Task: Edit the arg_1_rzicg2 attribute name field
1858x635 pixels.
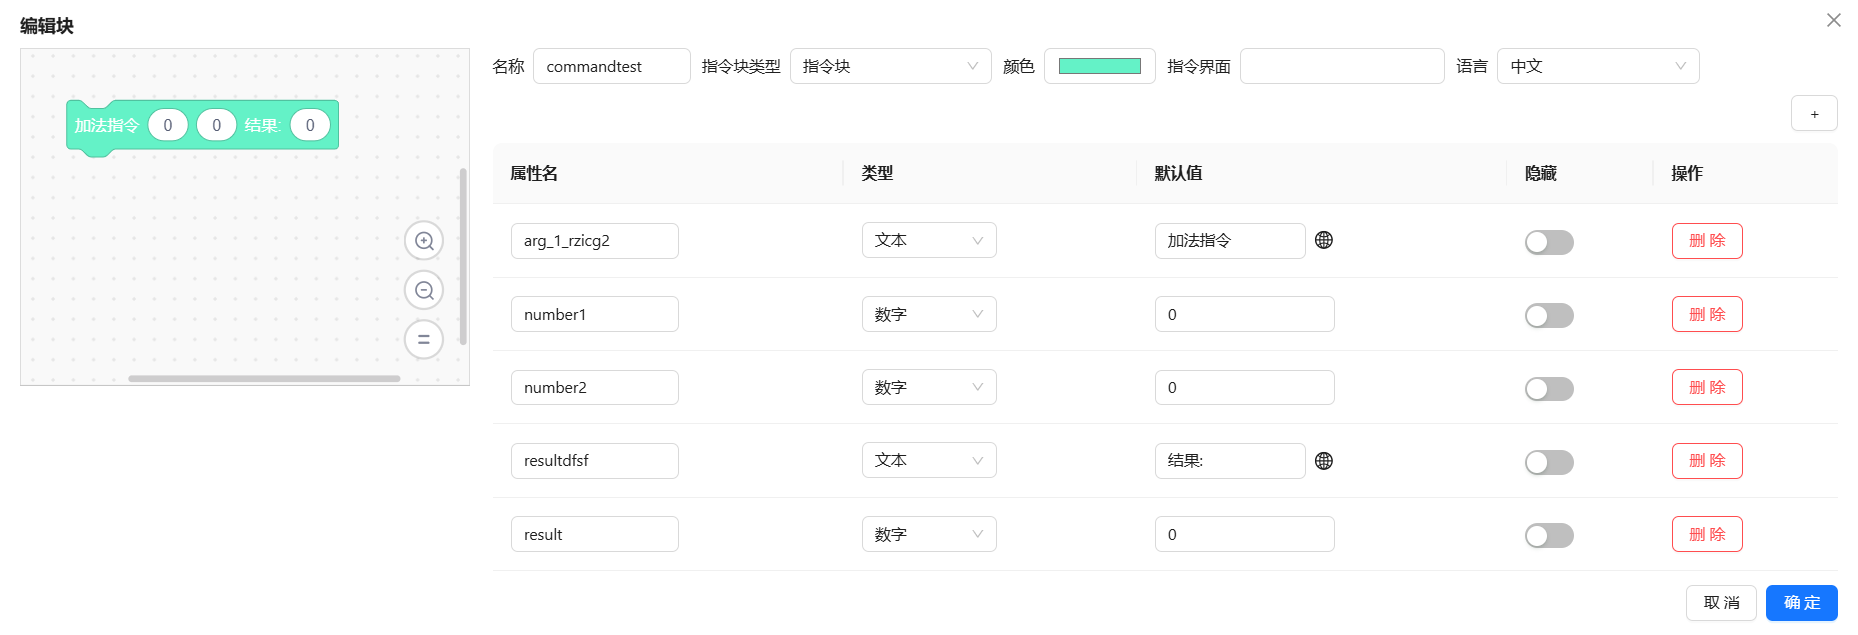Action: point(595,241)
